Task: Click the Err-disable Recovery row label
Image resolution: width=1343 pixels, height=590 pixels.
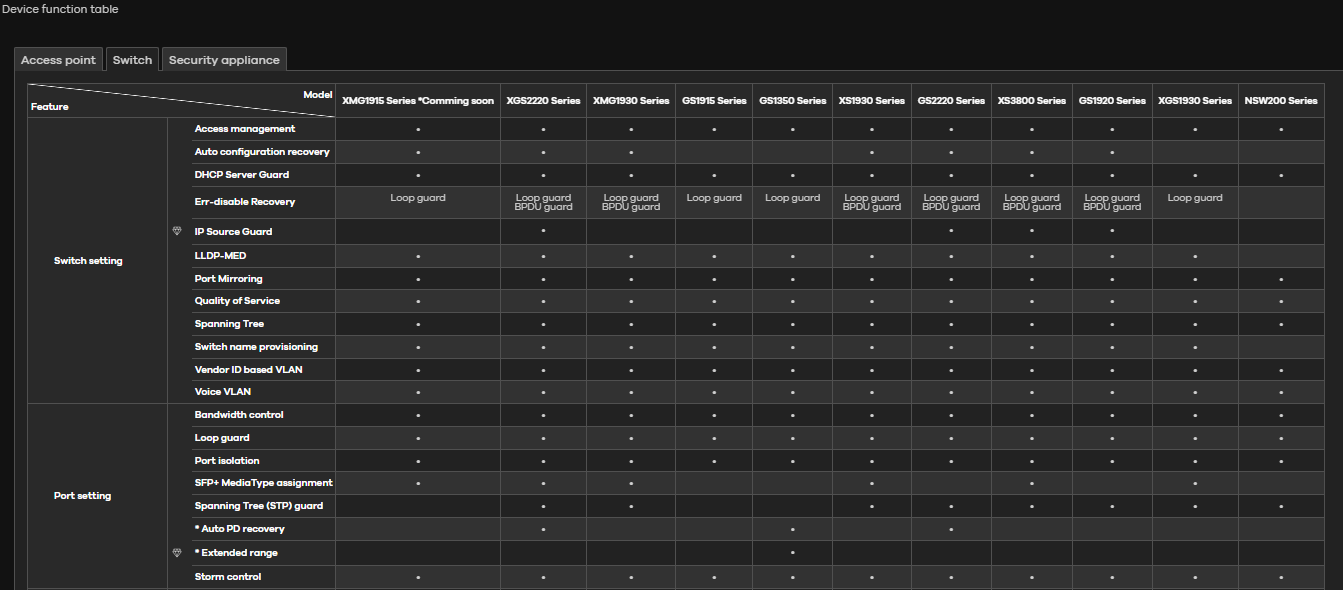Action: tap(244, 202)
